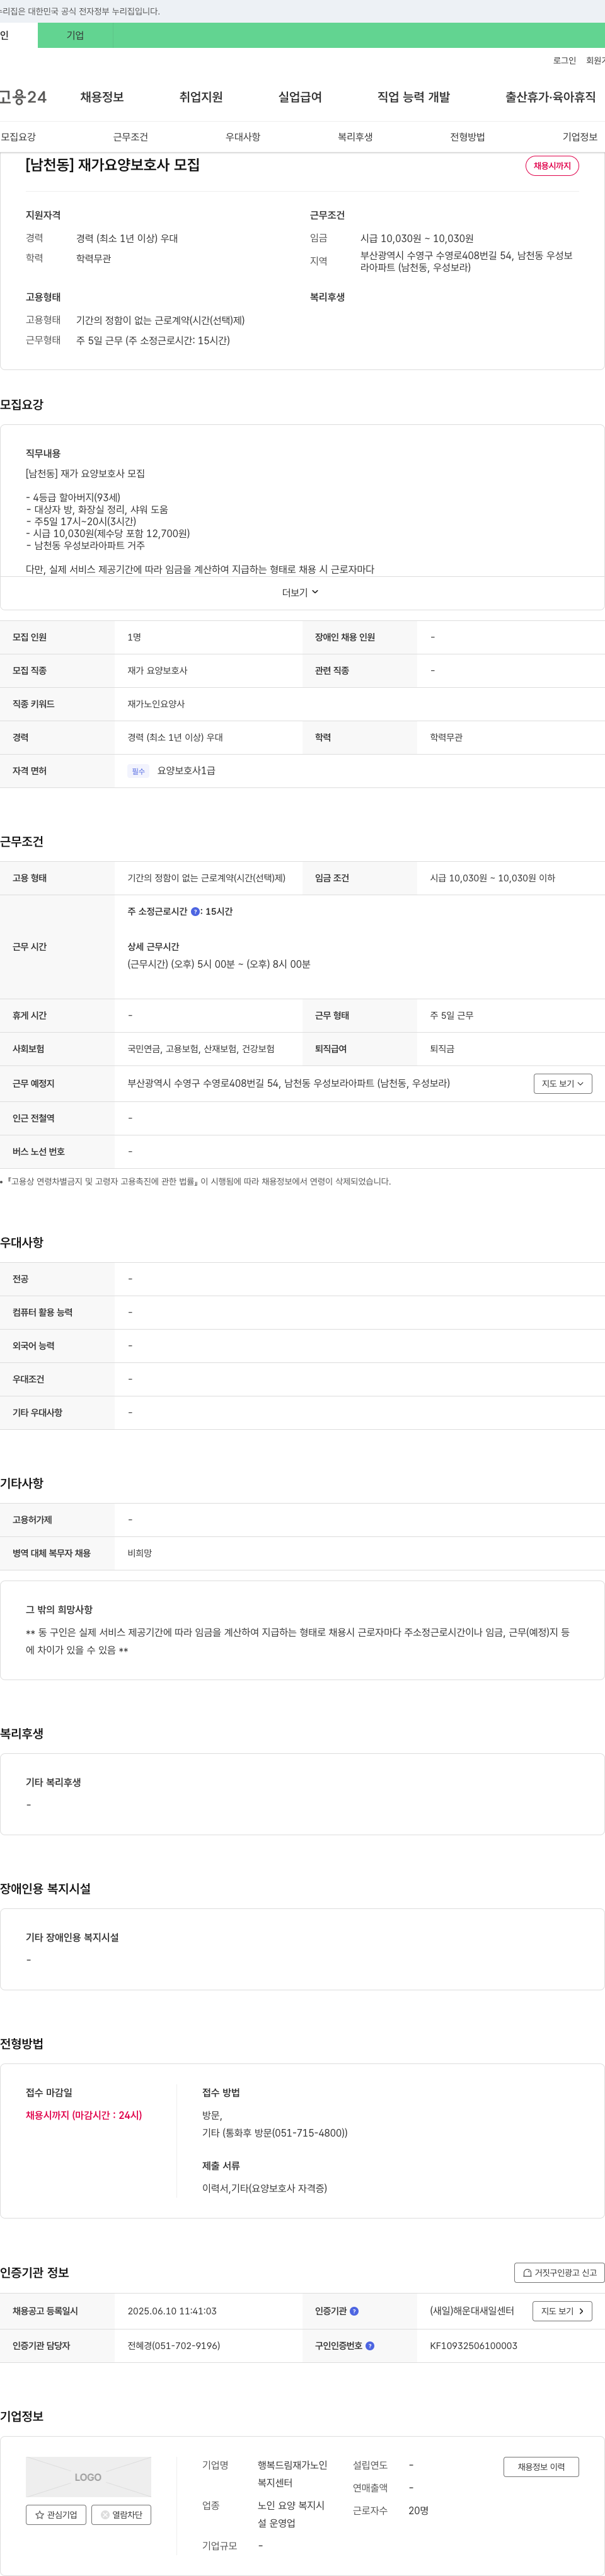Jump to 기업정보 section tab
This screenshot has width=605, height=2576.
pyautogui.click(x=580, y=137)
